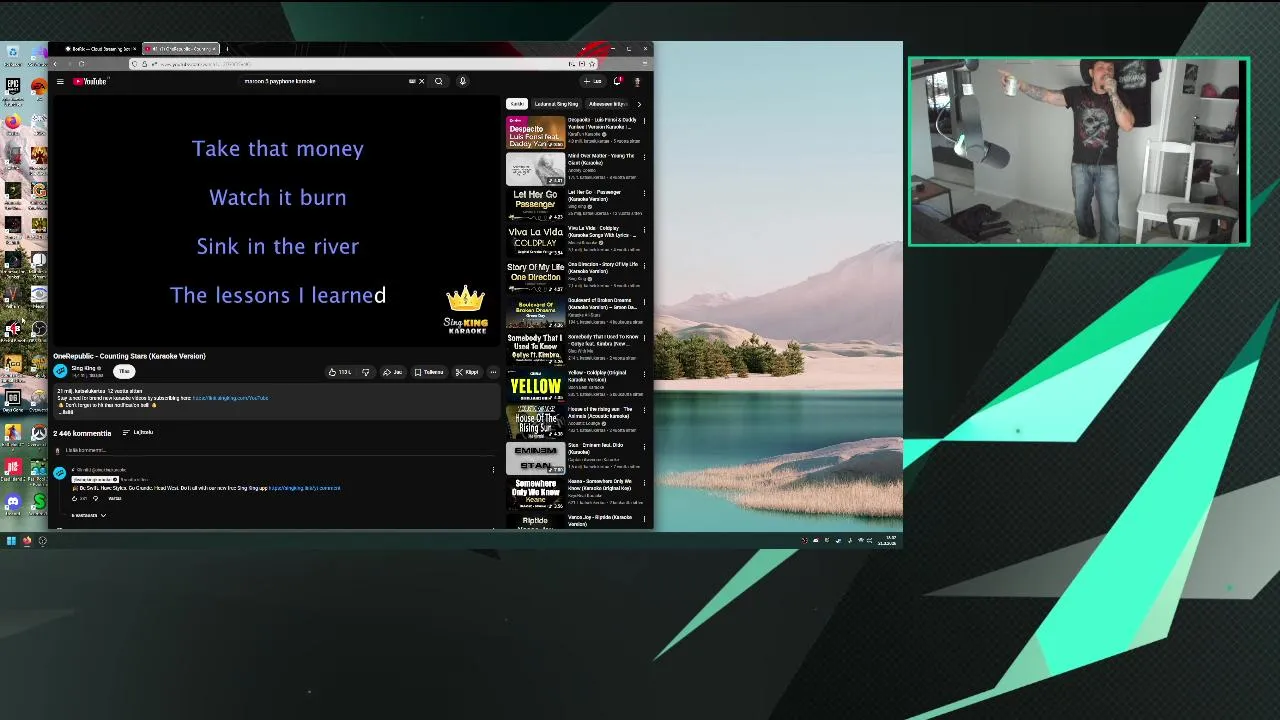
Task: Save the video with the Tallenna button
Action: pyautogui.click(x=429, y=372)
